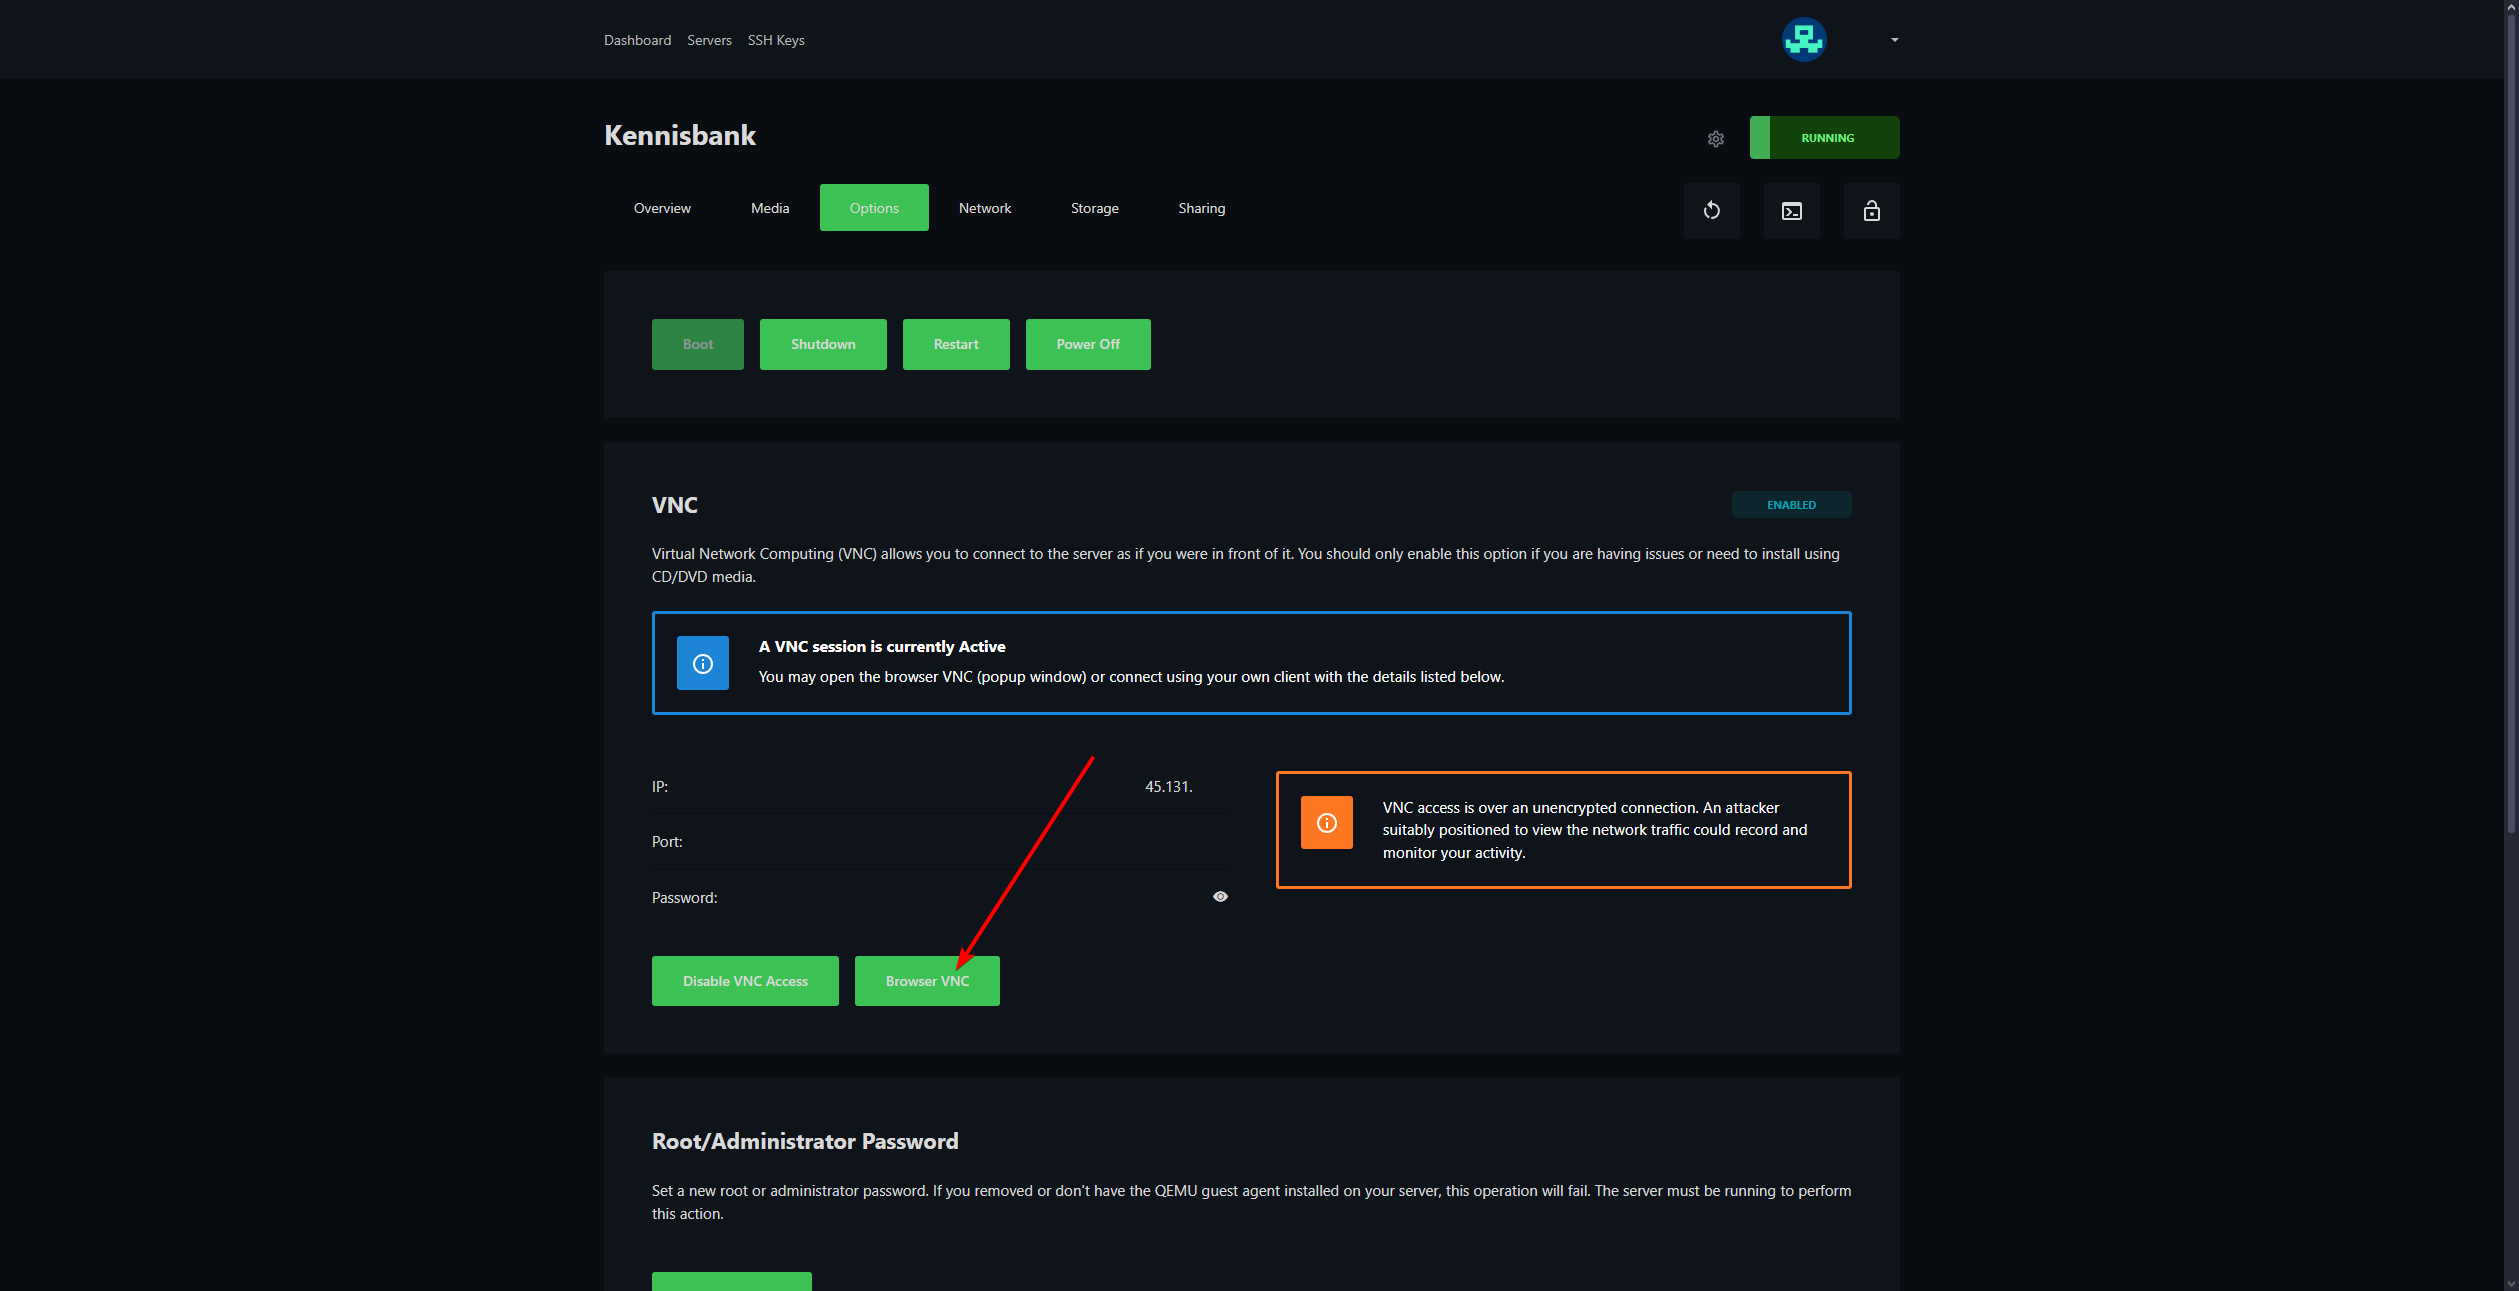Click the orange warning info icon
The image size is (2519, 1291).
(x=1326, y=823)
